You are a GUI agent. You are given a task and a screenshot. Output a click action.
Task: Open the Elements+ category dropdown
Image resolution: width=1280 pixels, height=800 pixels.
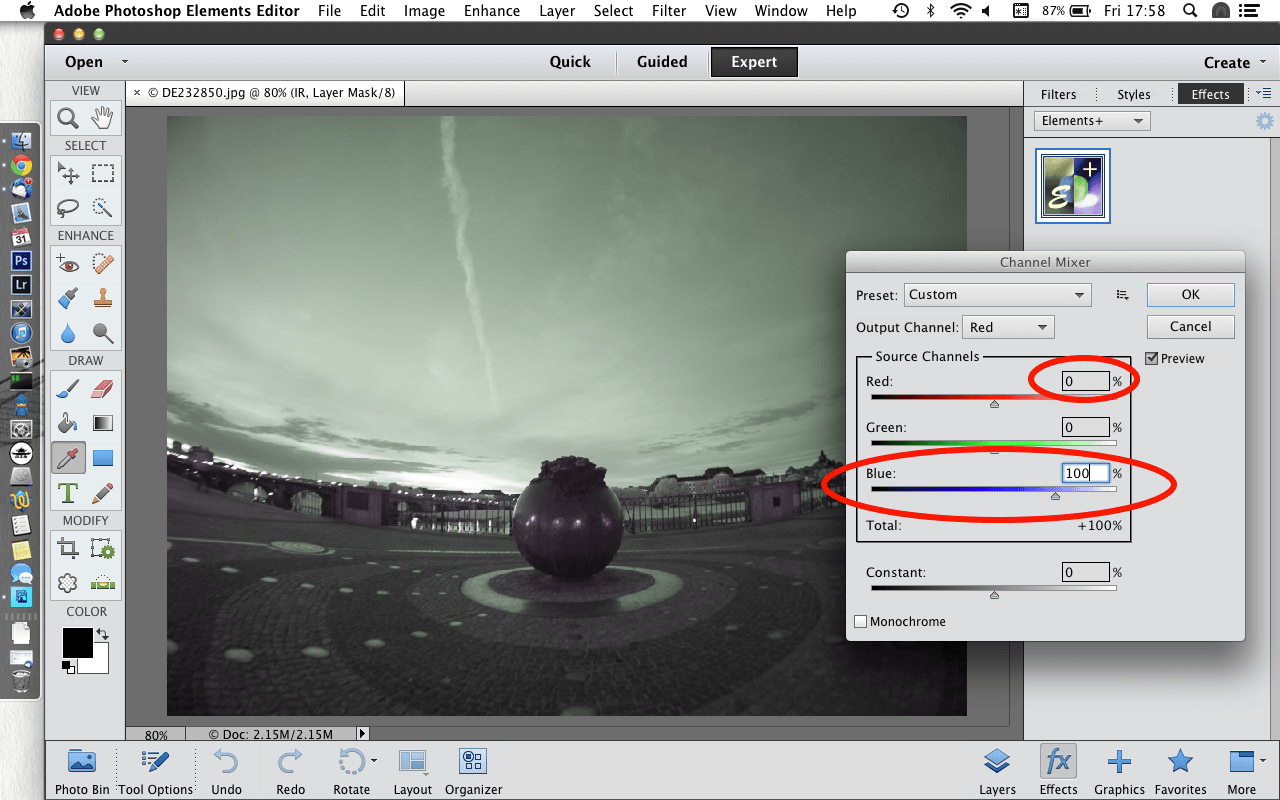click(1092, 121)
